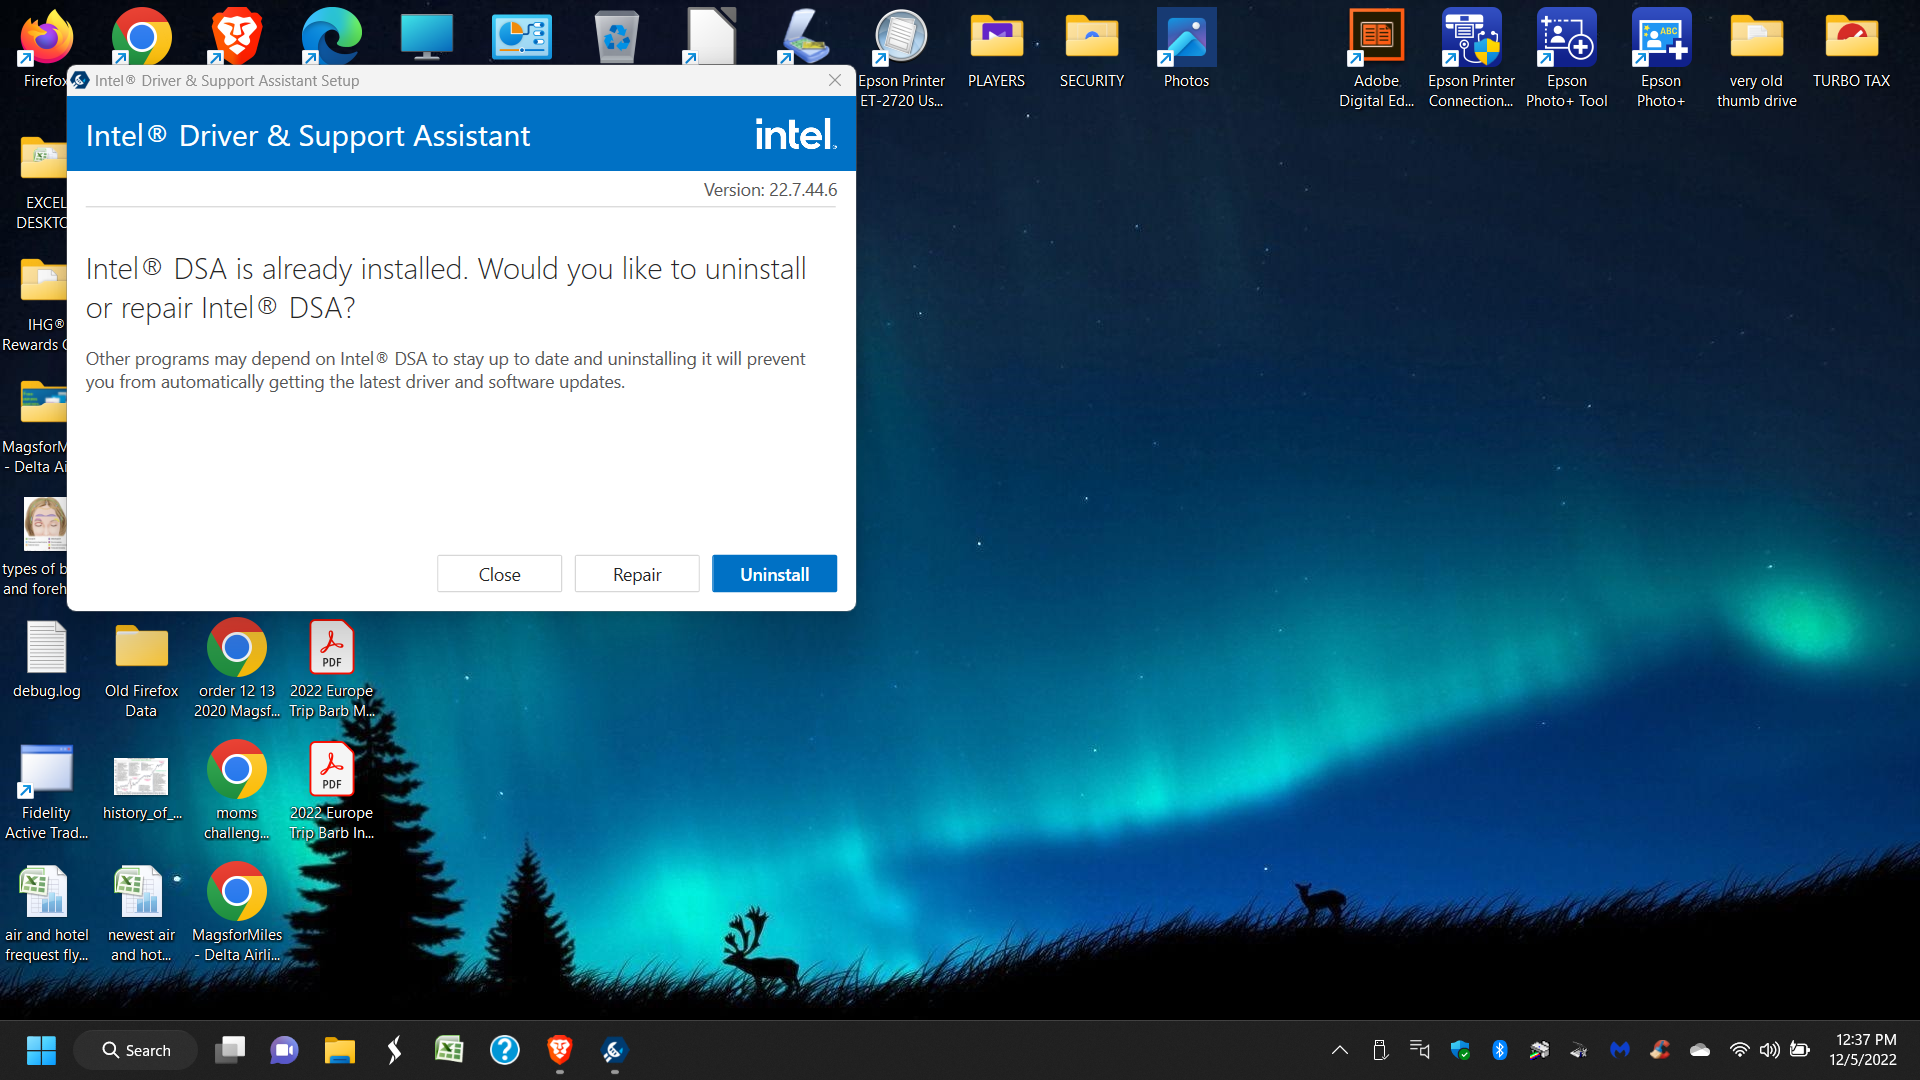Open OneDrive from the system tray
The height and width of the screenshot is (1080, 1920).
(x=1699, y=1050)
